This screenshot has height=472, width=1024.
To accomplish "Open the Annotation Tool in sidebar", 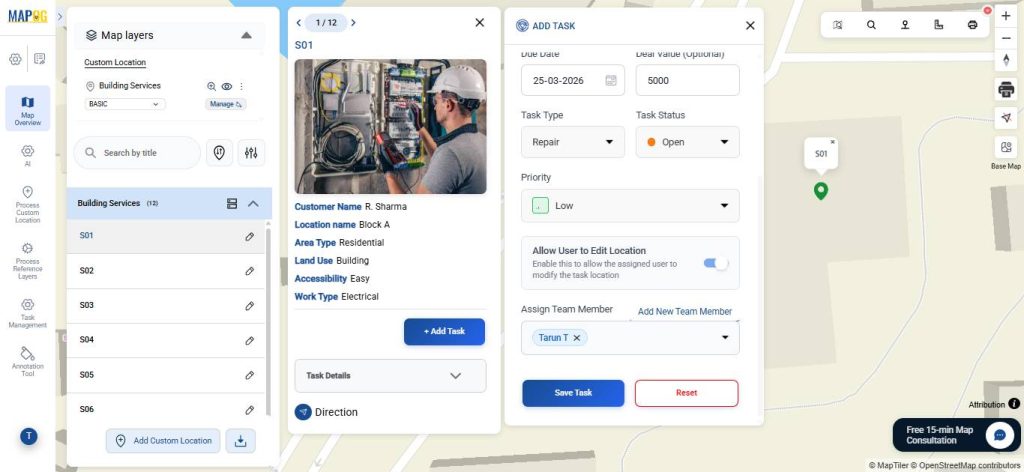I will (27, 362).
